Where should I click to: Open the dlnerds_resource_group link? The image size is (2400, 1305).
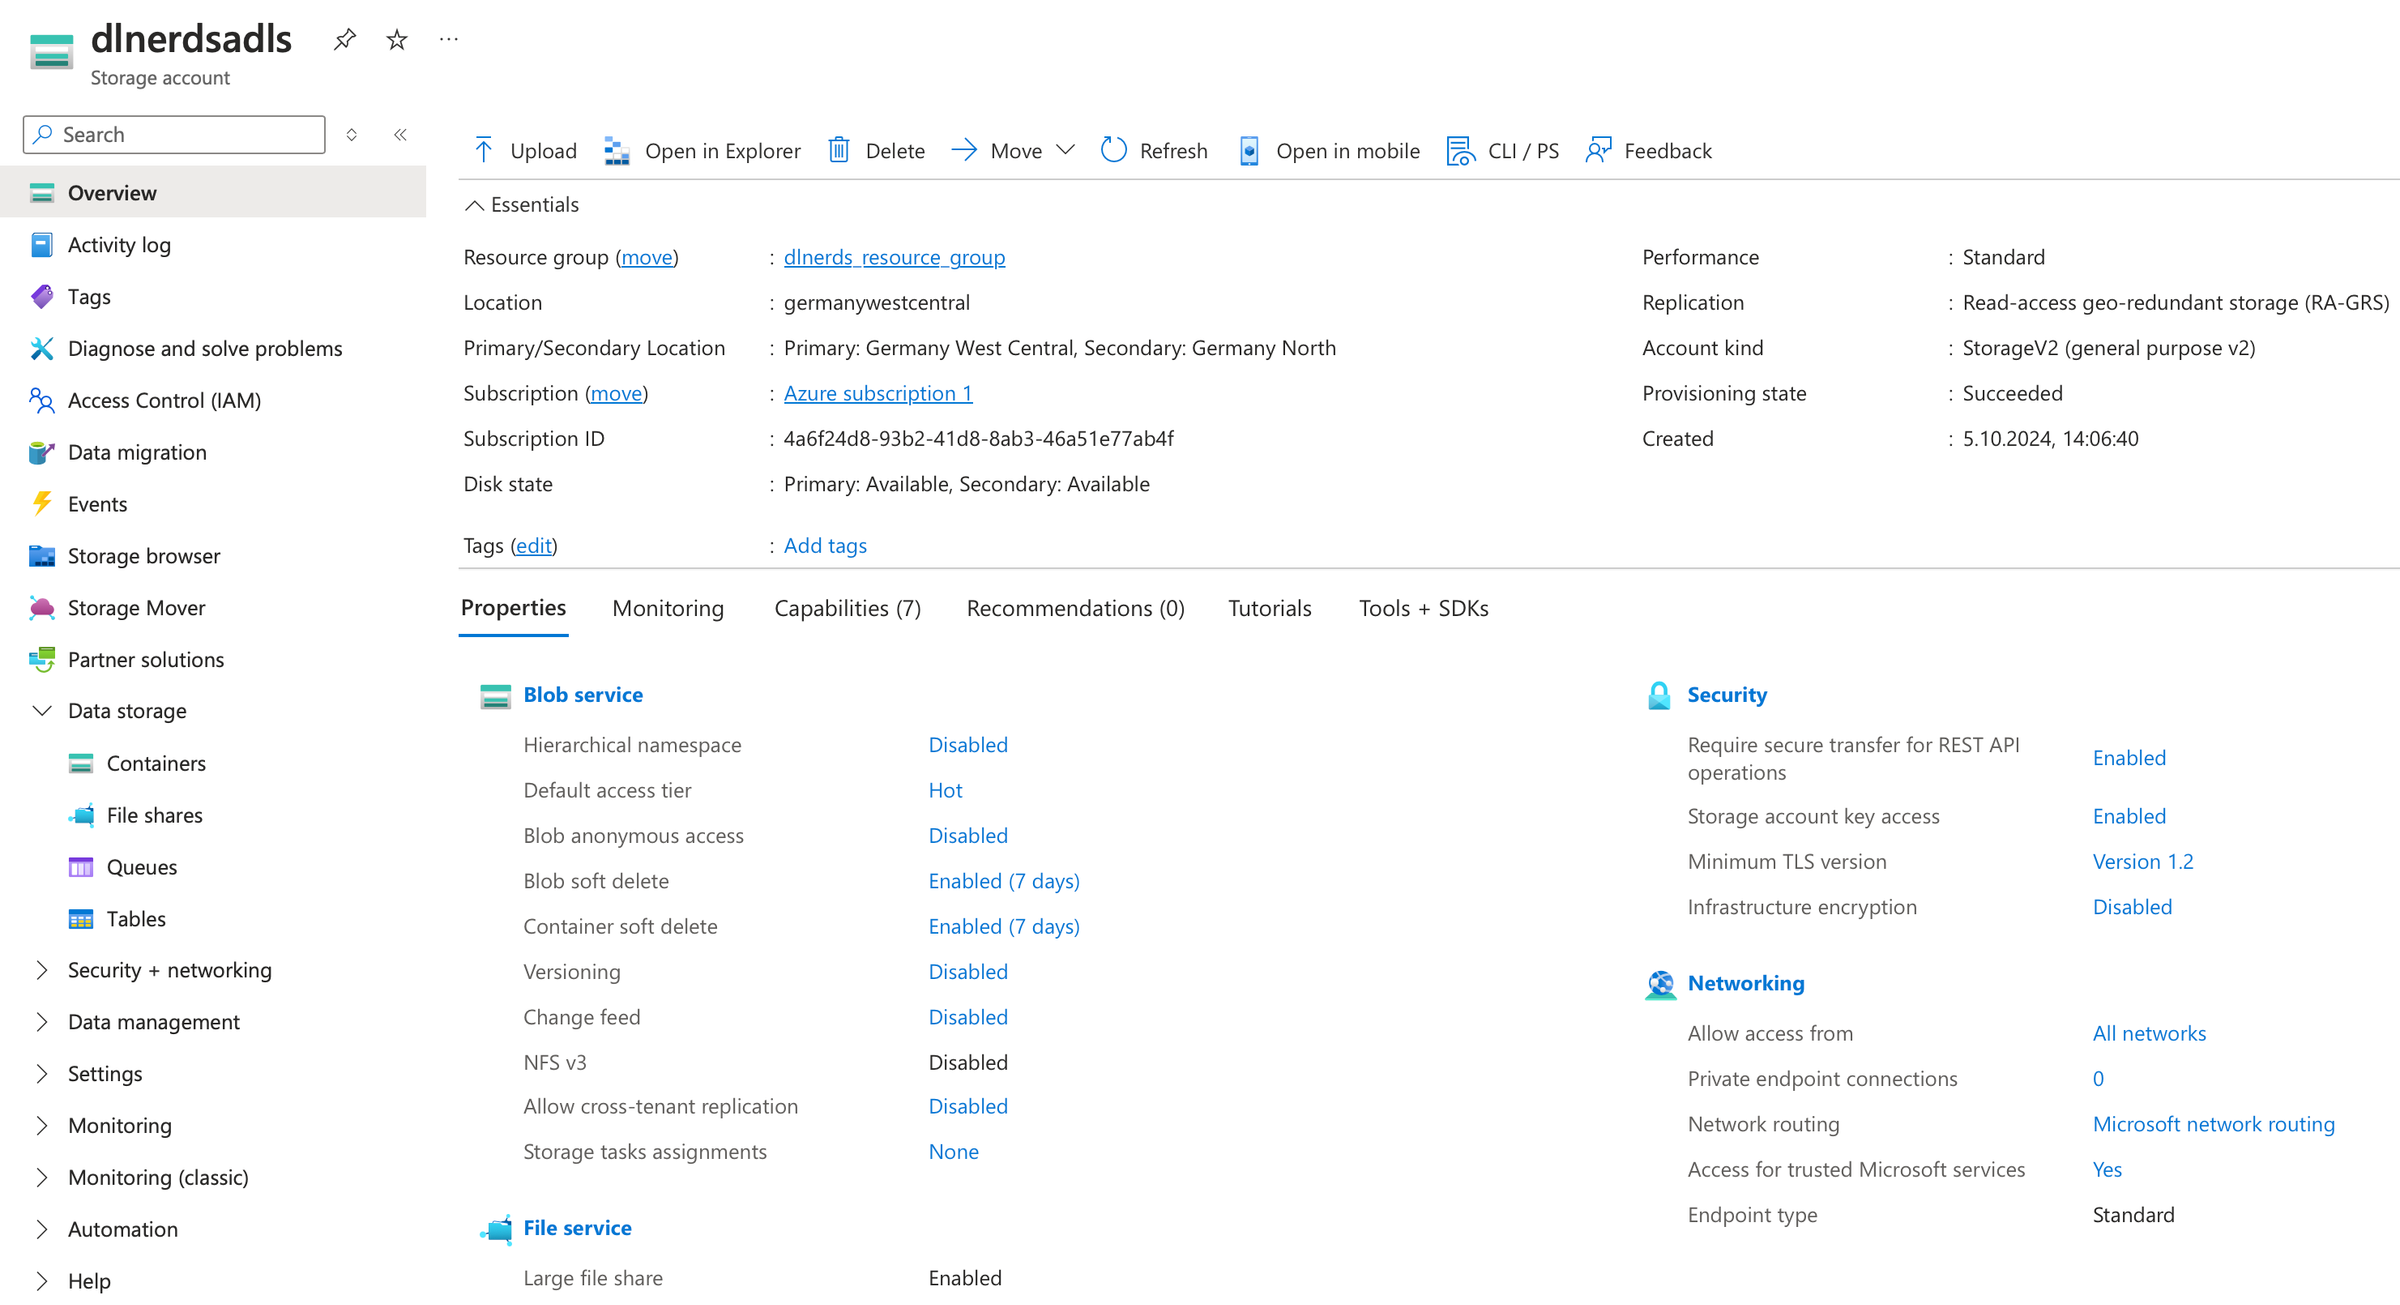(894, 257)
